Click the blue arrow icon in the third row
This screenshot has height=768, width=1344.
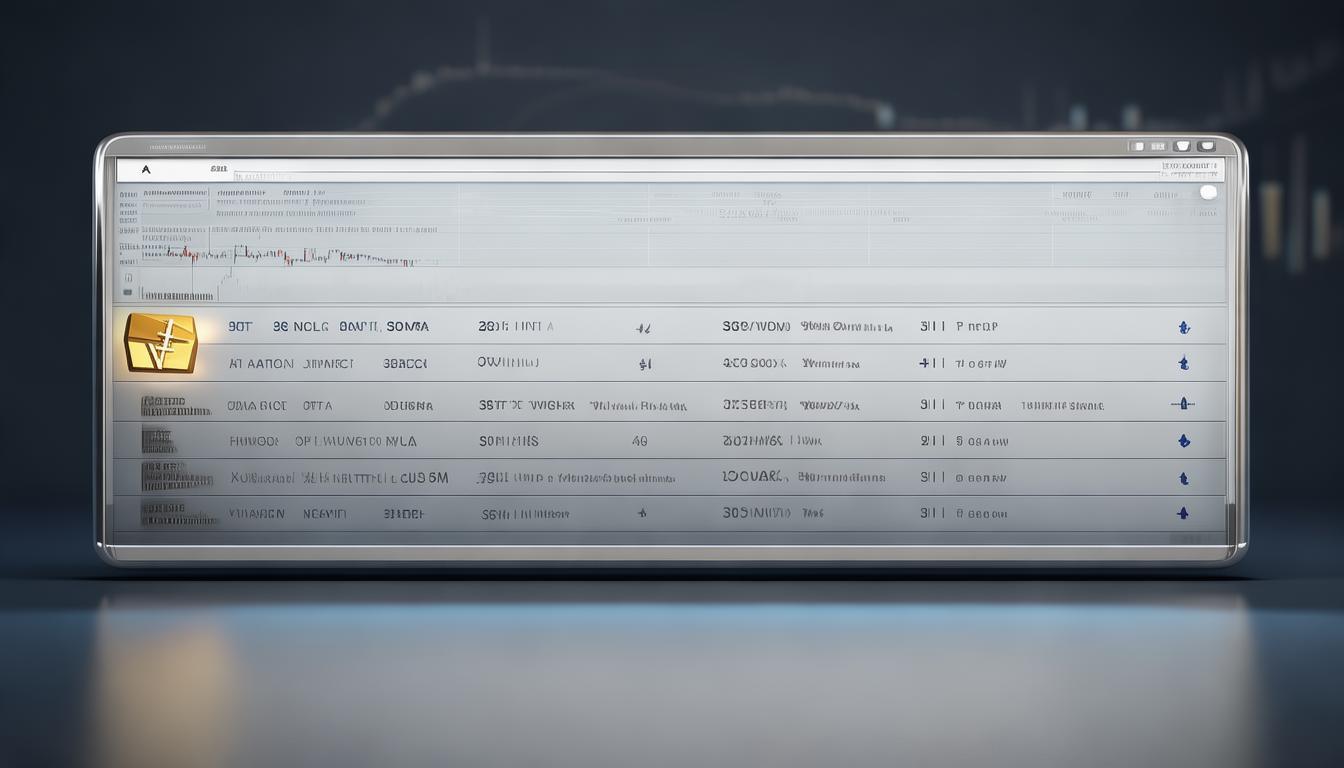point(1182,404)
